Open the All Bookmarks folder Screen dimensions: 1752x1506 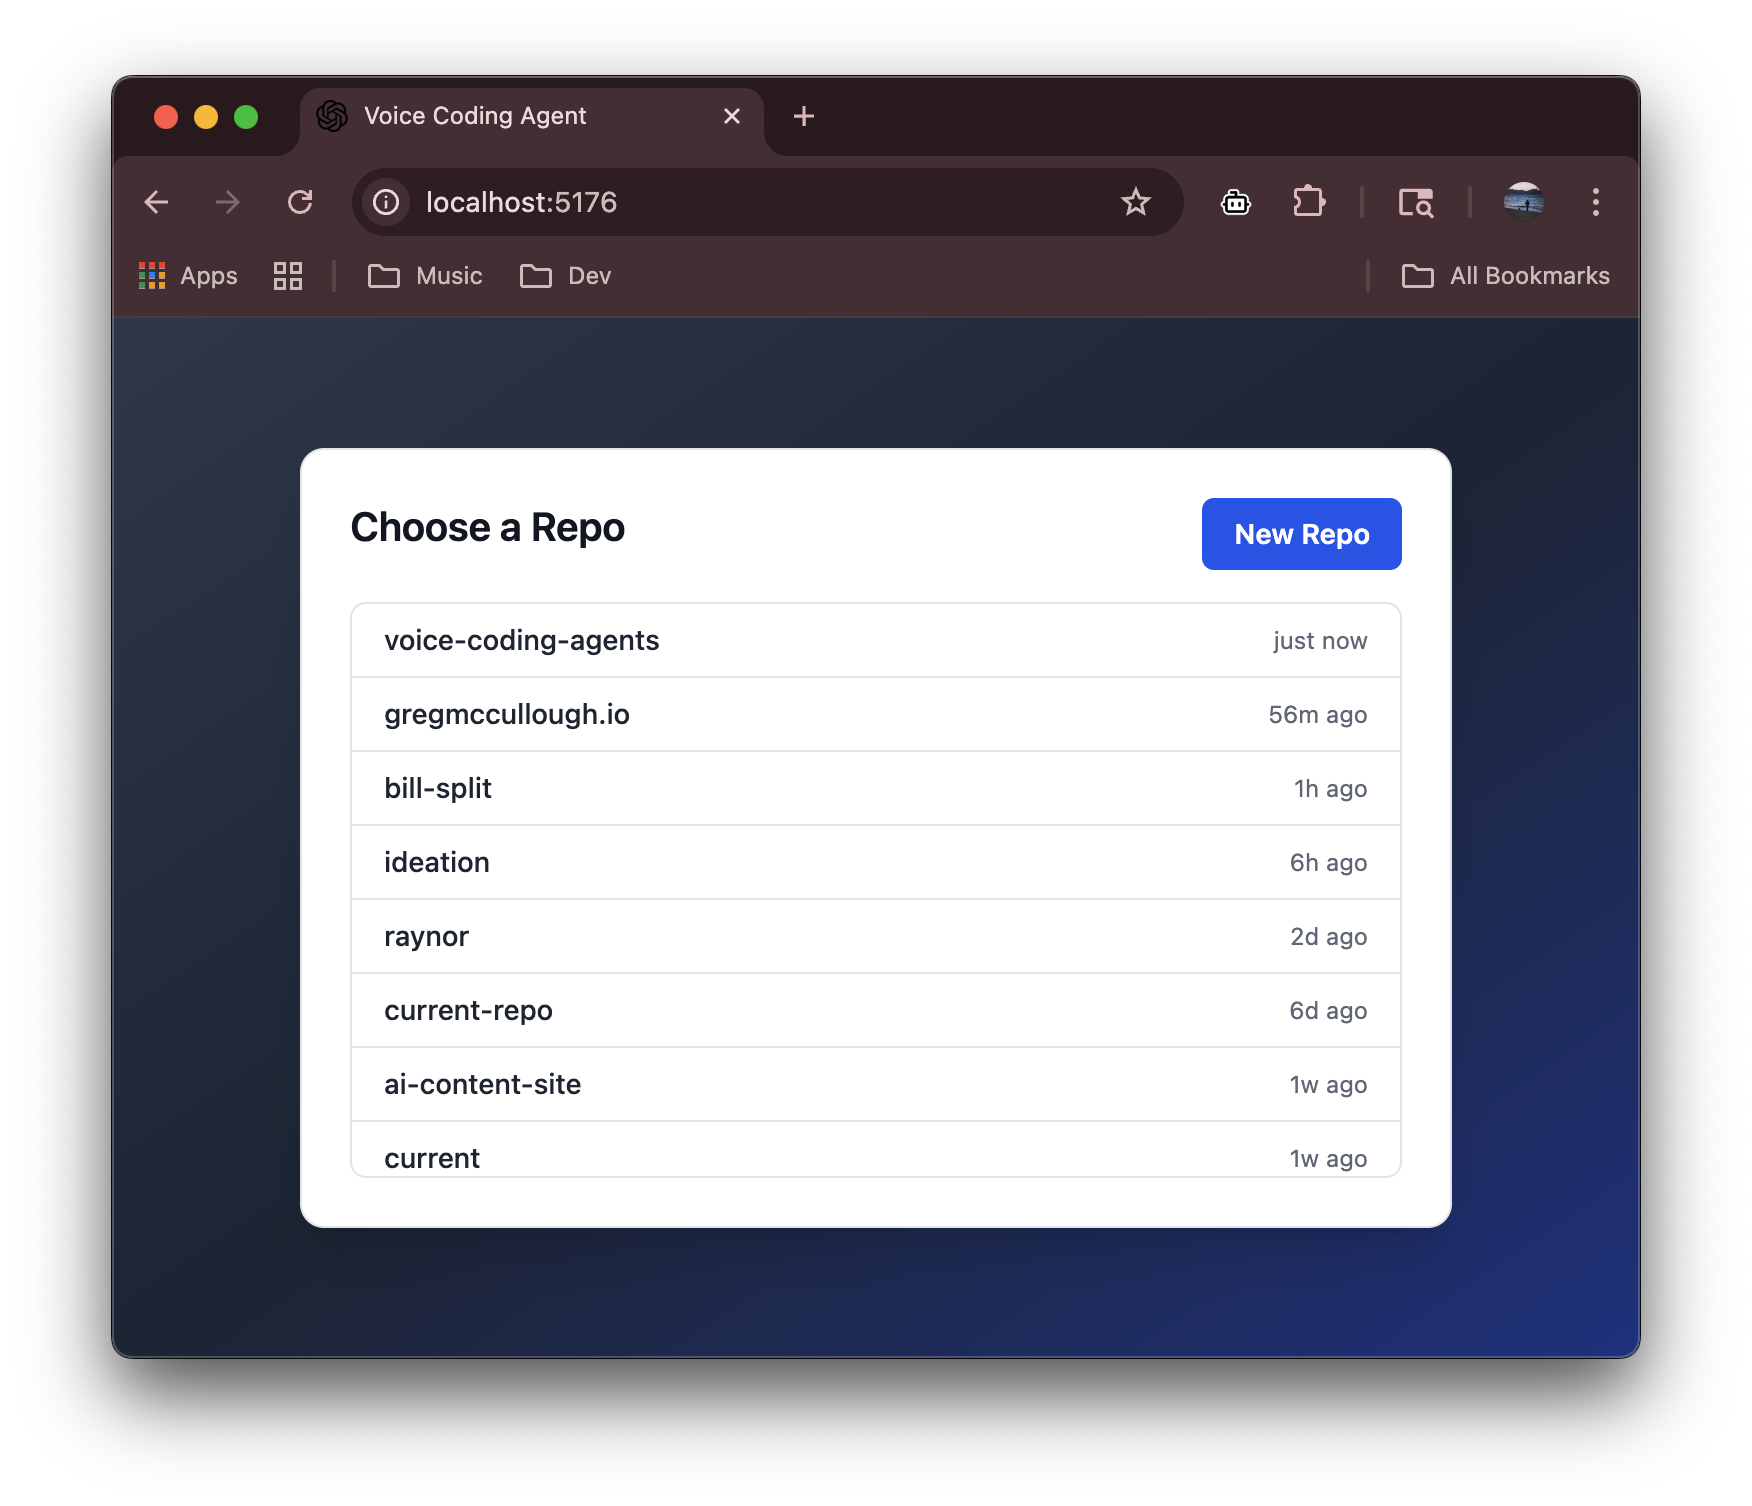(x=1506, y=276)
